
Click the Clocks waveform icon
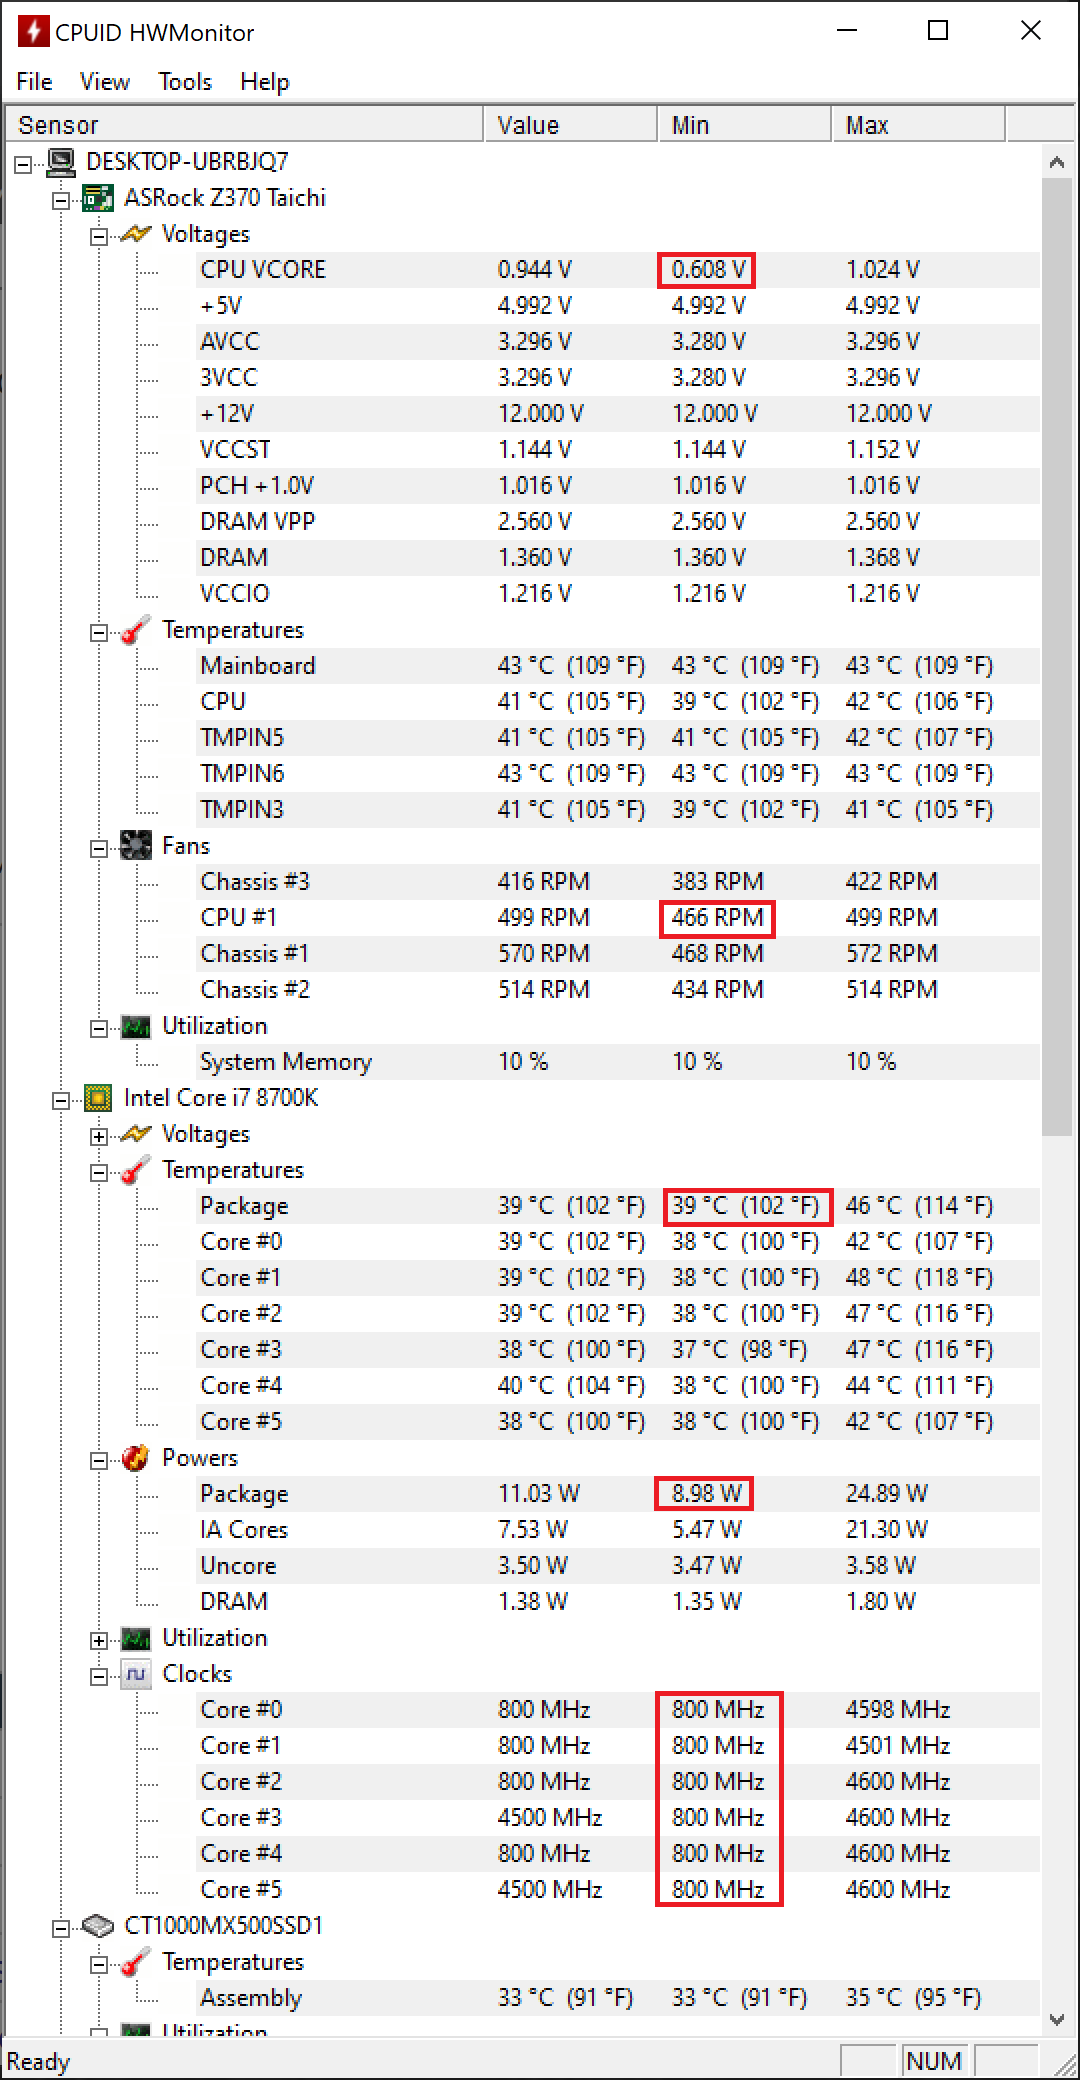click(x=136, y=1674)
